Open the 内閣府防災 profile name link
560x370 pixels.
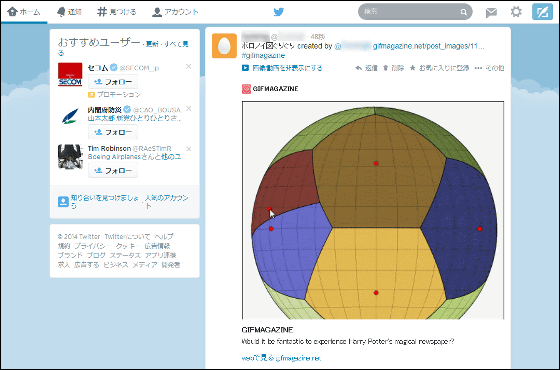[x=105, y=110]
